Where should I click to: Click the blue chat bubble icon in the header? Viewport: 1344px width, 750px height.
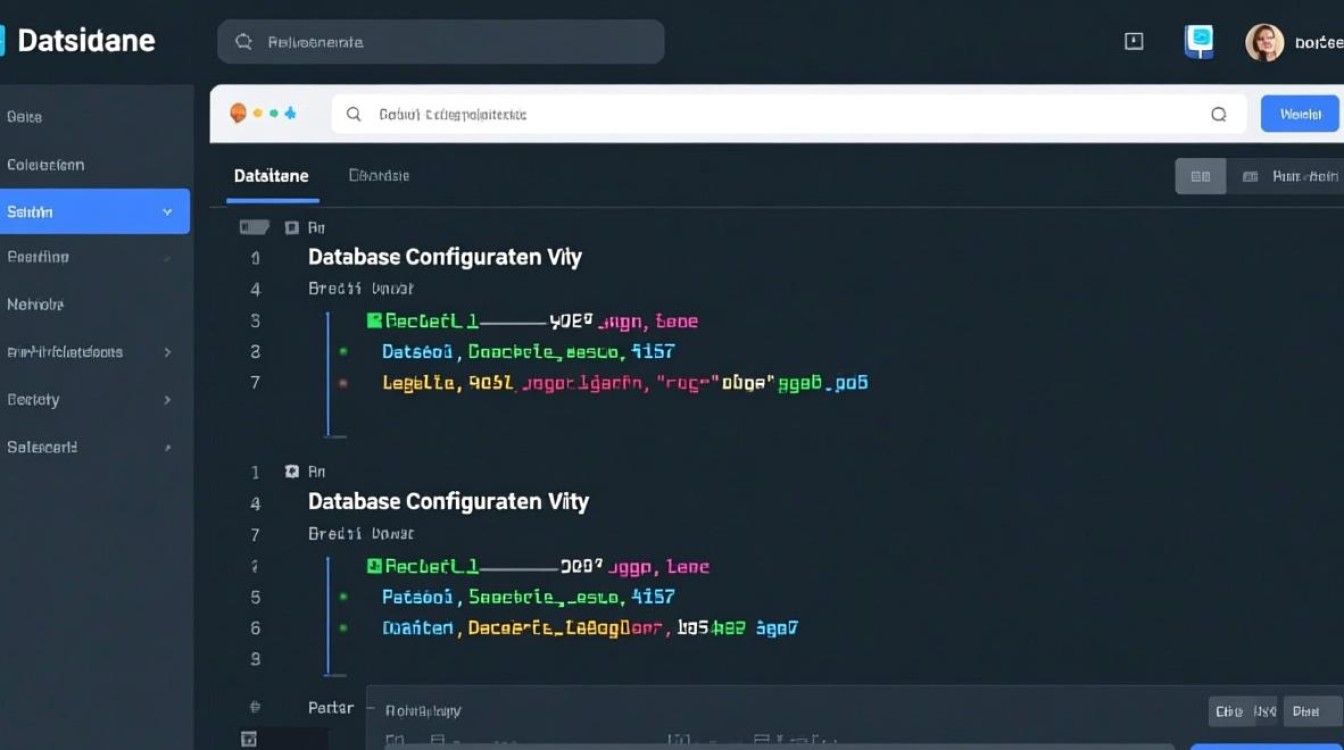pyautogui.click(x=1198, y=41)
